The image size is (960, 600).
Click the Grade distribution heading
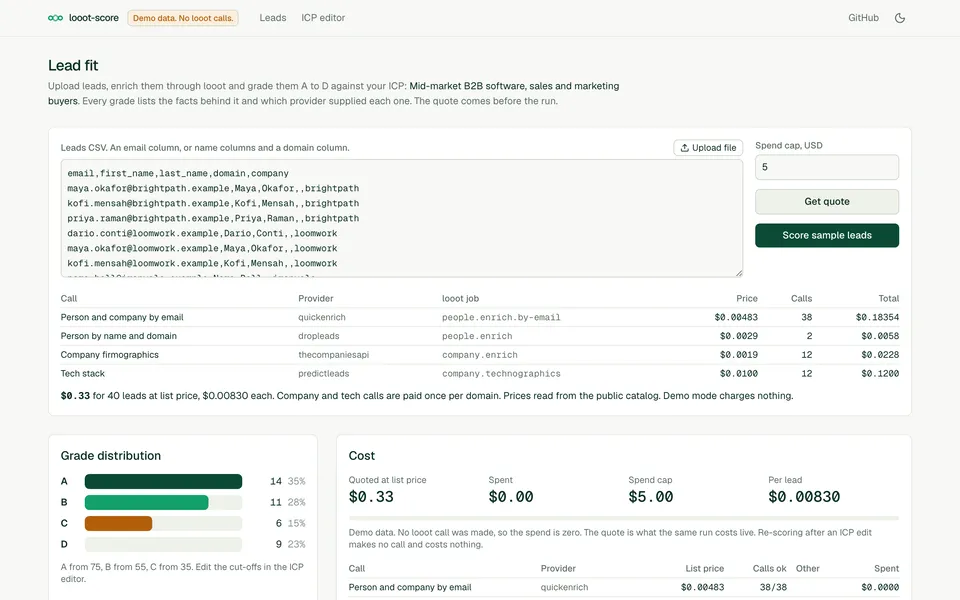click(x=111, y=456)
